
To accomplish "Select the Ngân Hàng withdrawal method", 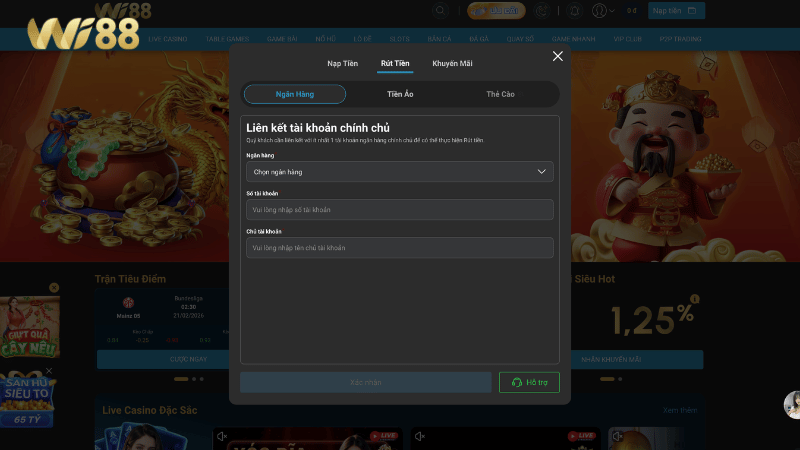I will click(295, 94).
